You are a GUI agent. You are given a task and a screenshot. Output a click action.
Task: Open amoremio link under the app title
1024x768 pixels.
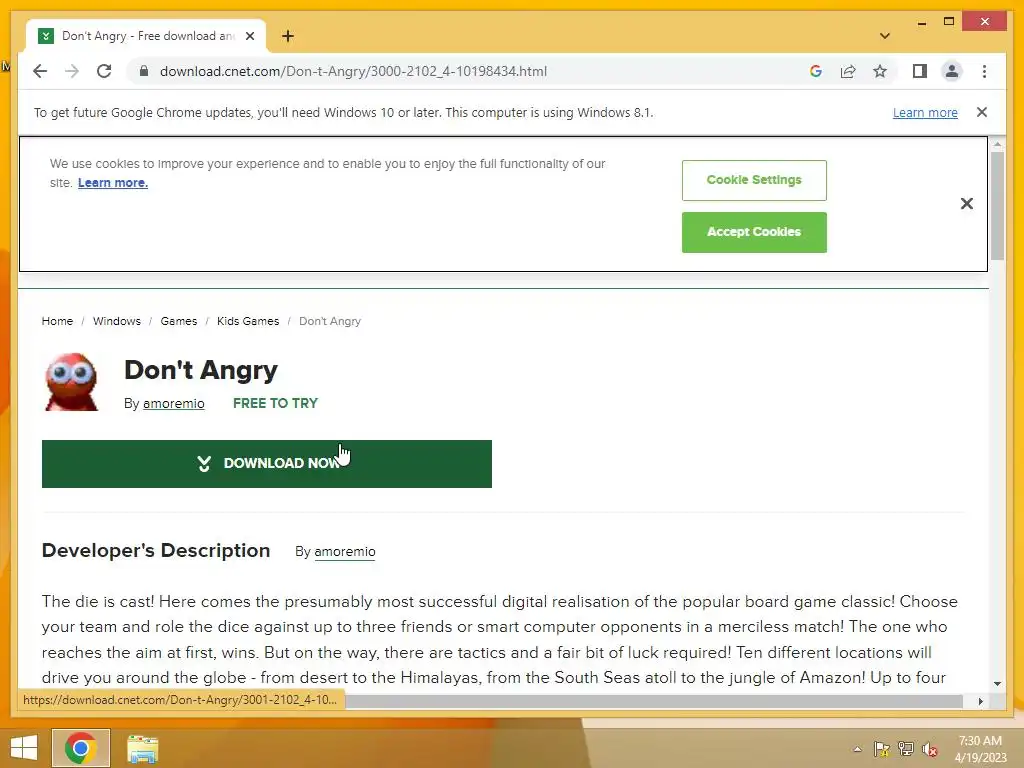click(x=174, y=404)
